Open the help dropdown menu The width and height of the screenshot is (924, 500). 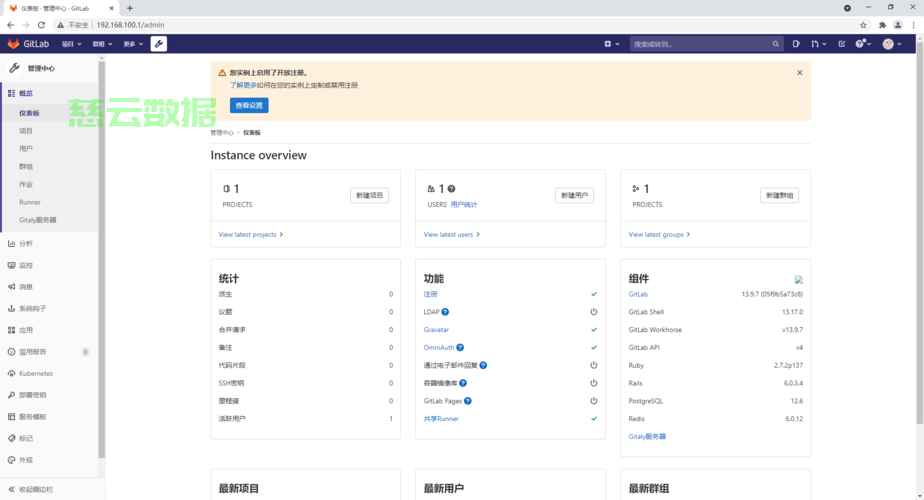(x=863, y=44)
